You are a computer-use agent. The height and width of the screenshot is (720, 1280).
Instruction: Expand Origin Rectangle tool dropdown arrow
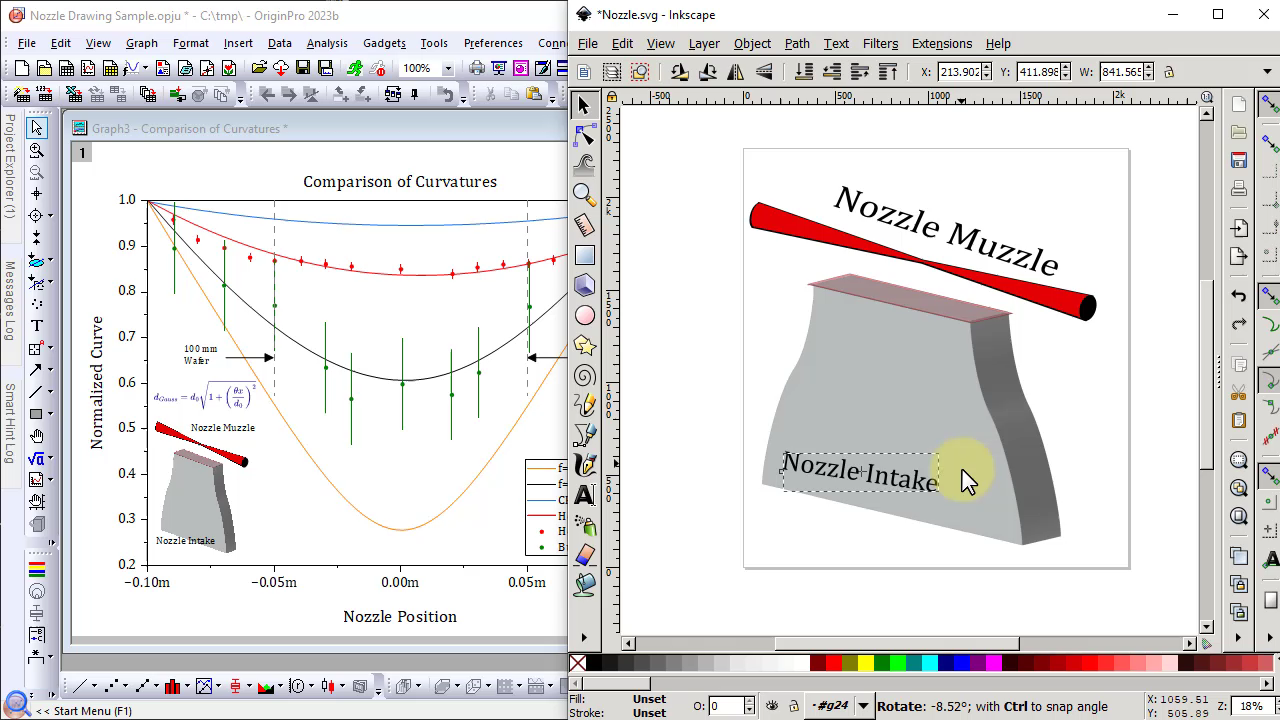(51, 414)
